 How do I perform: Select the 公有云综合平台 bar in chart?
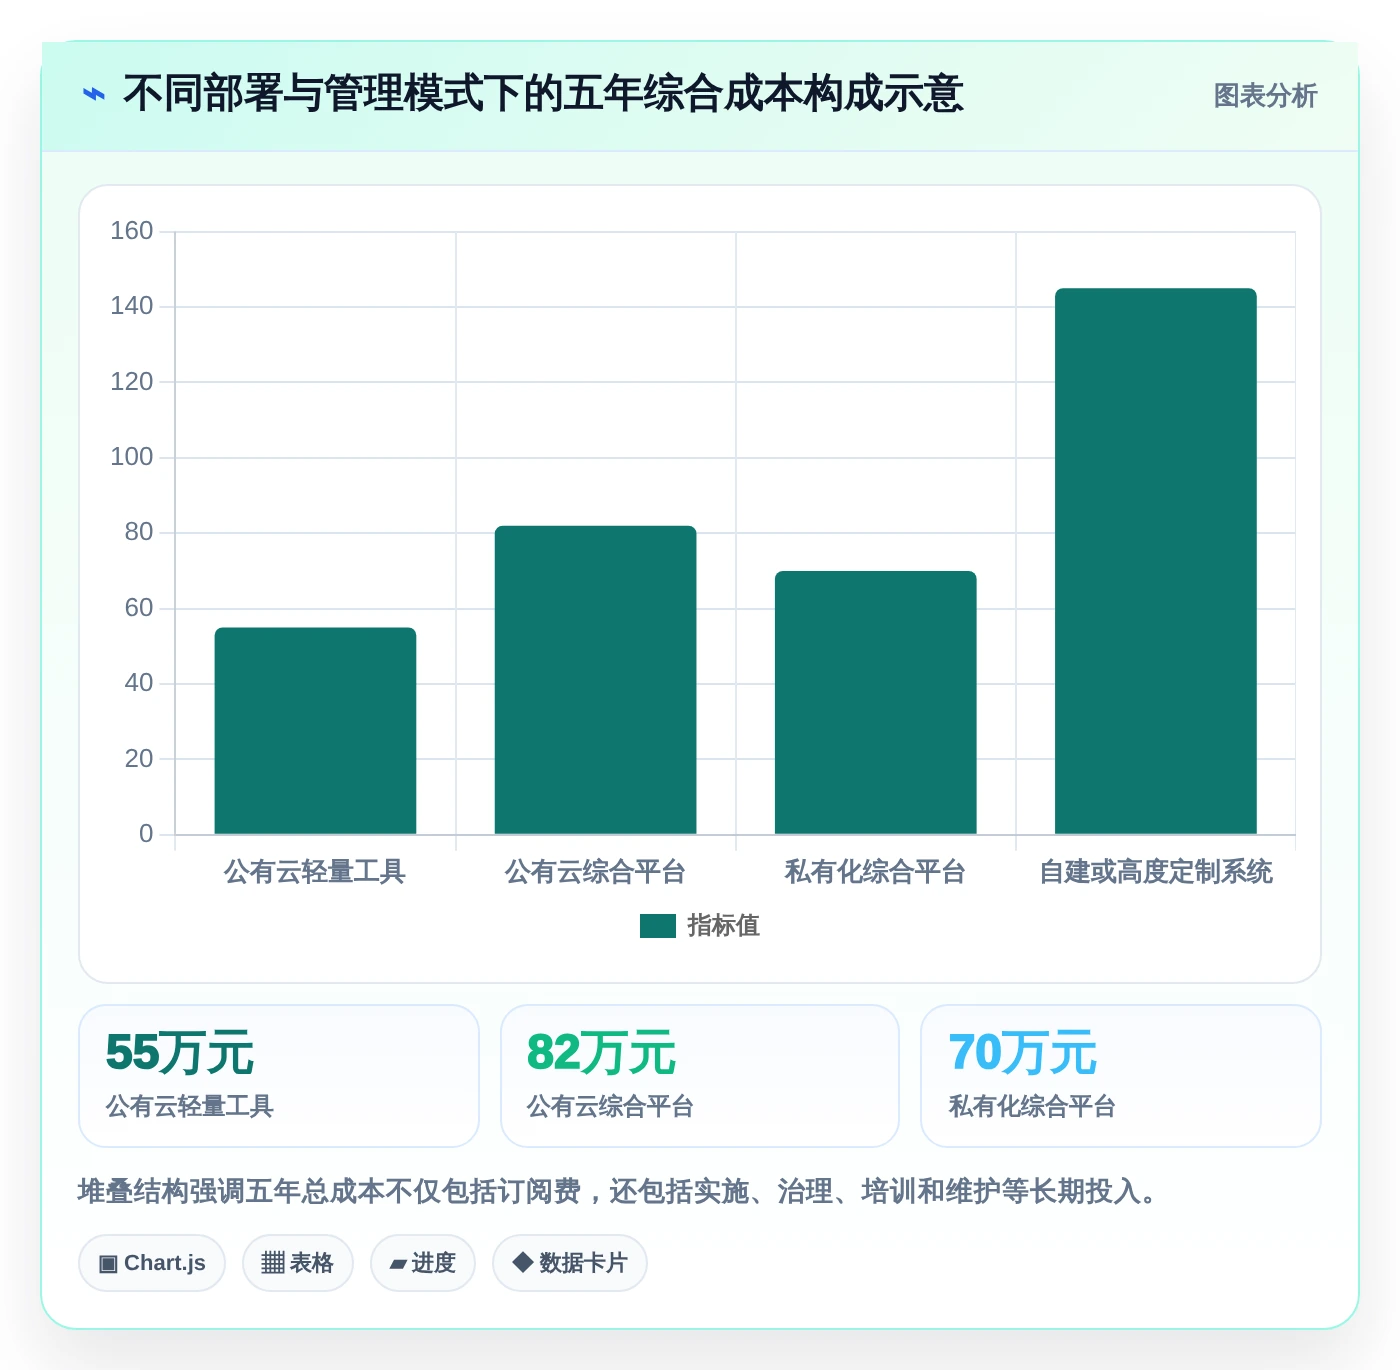coord(595,680)
